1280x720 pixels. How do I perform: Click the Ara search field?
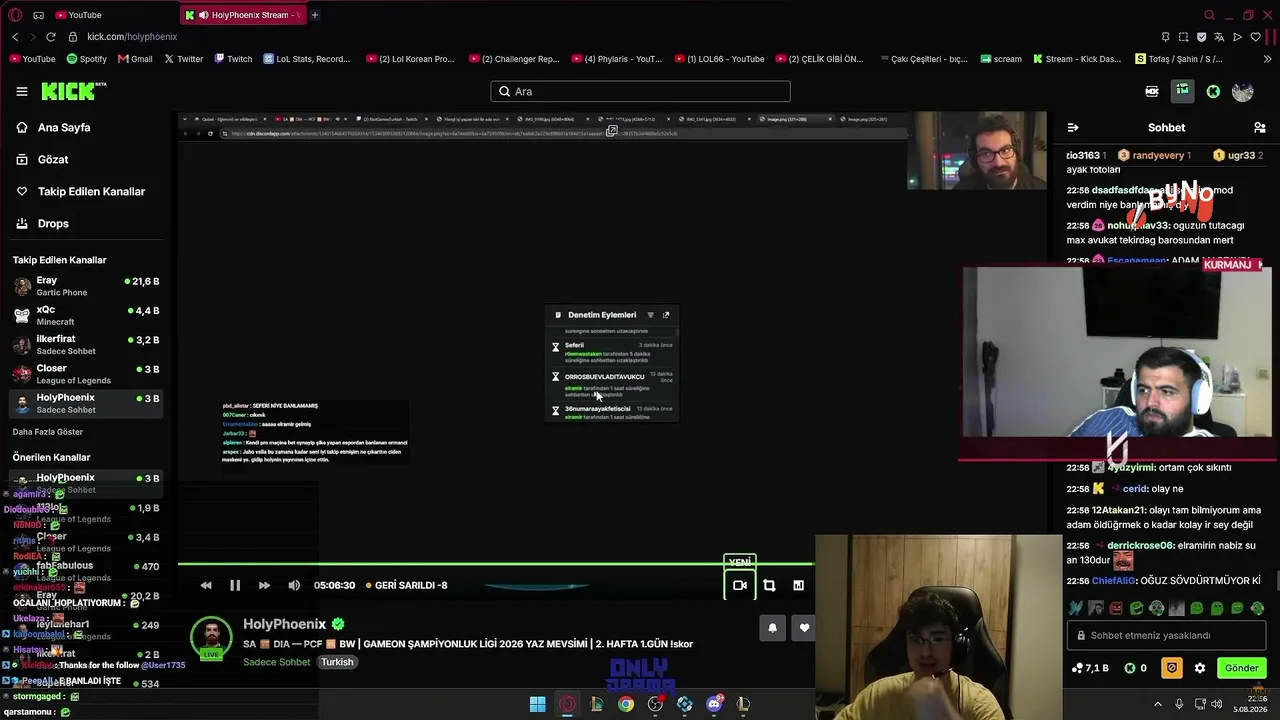pos(640,91)
